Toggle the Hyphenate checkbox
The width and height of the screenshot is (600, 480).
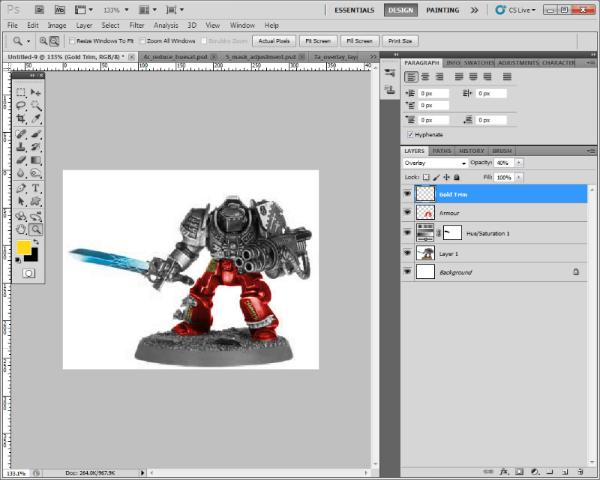click(410, 134)
